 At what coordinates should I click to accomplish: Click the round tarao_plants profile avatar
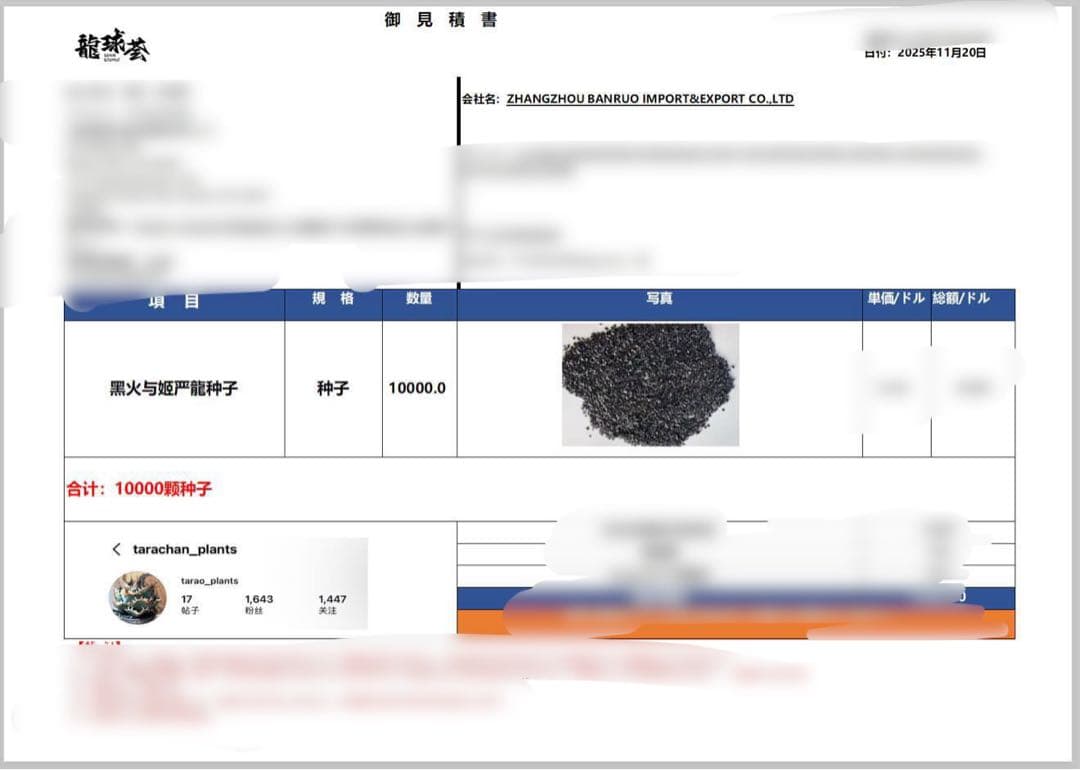137,598
